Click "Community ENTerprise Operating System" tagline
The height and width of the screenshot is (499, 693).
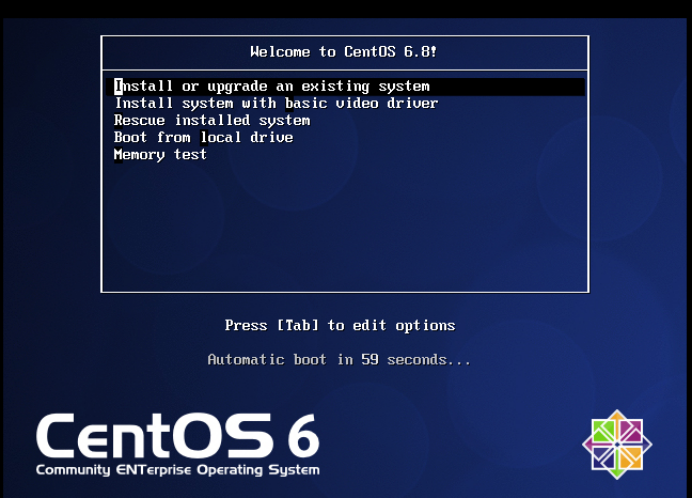coord(178,470)
